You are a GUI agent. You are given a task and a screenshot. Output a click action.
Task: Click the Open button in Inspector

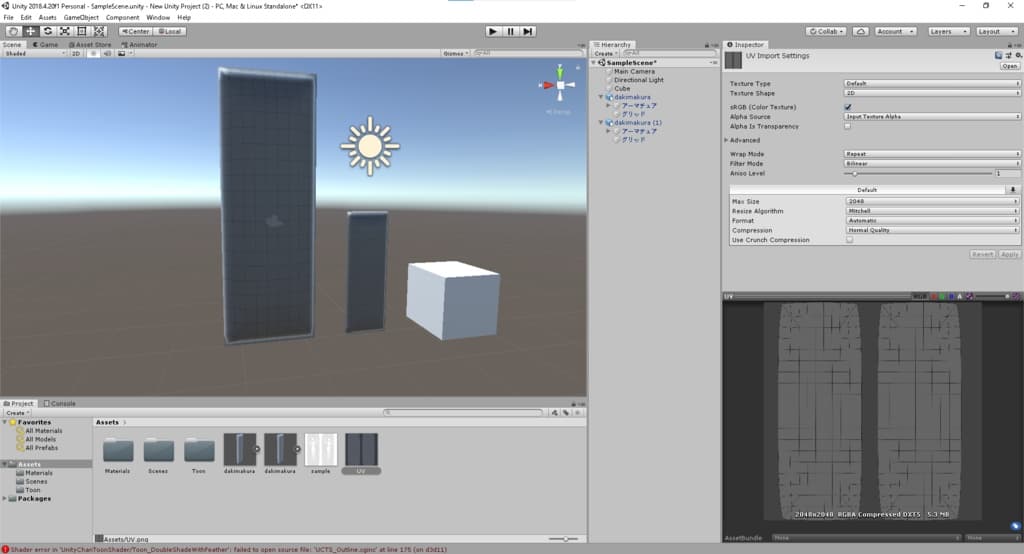click(x=1009, y=66)
